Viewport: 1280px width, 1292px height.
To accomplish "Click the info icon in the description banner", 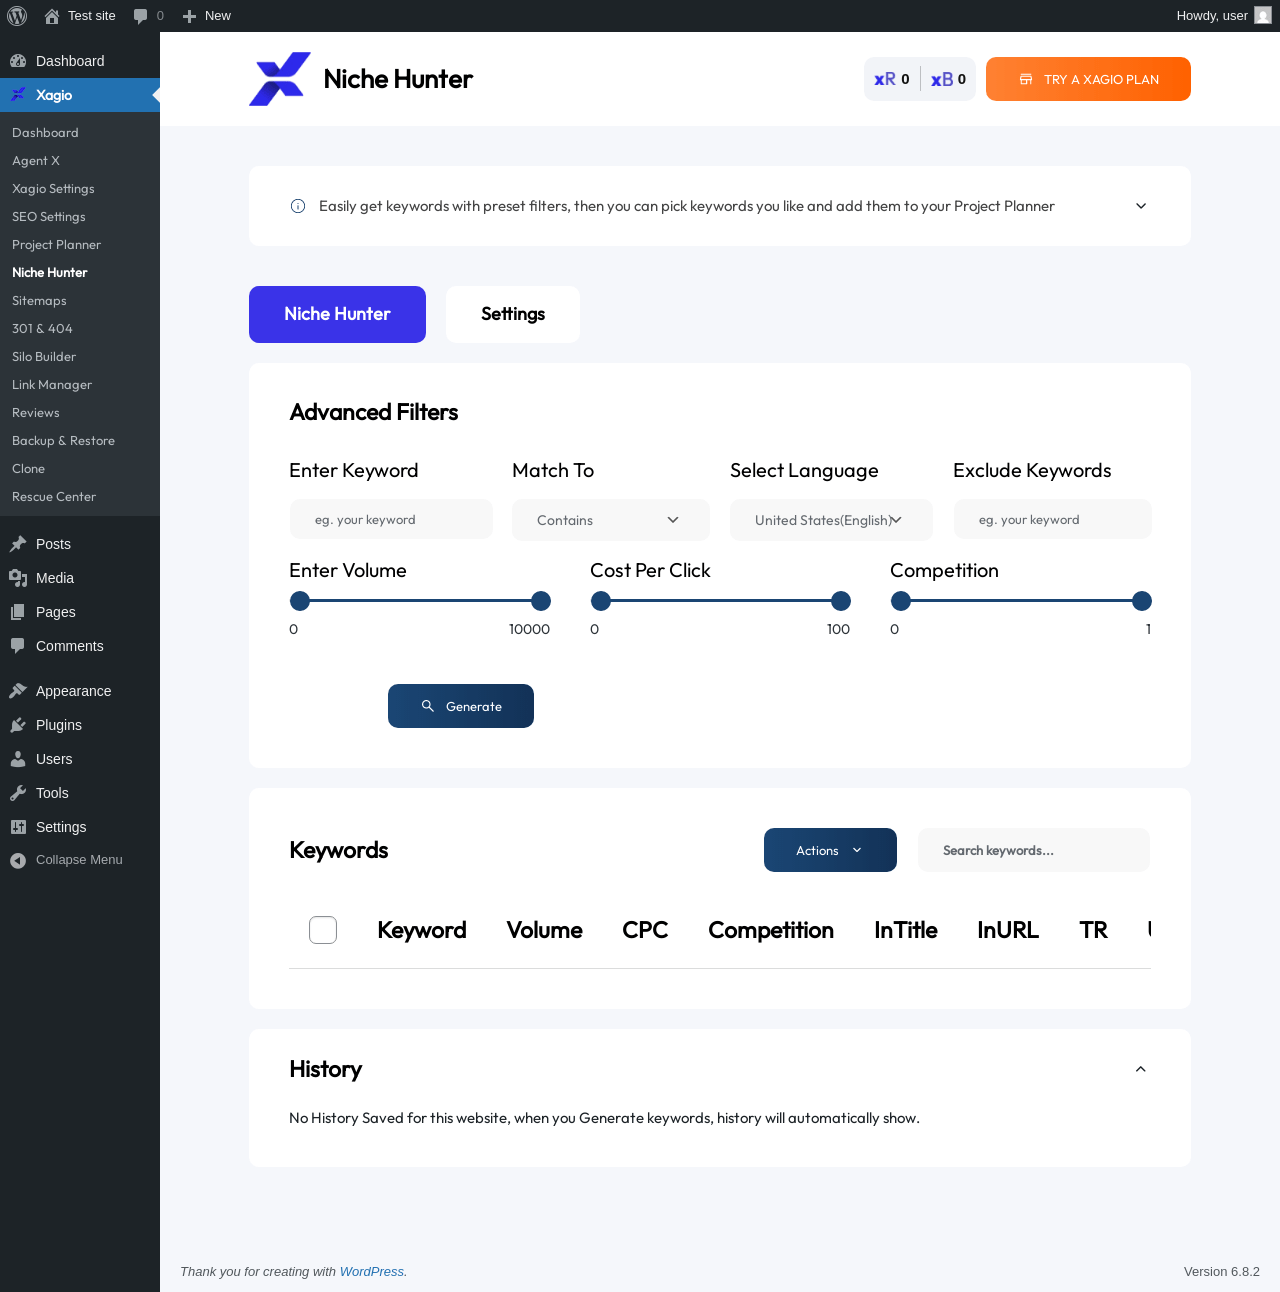I will click(x=298, y=206).
